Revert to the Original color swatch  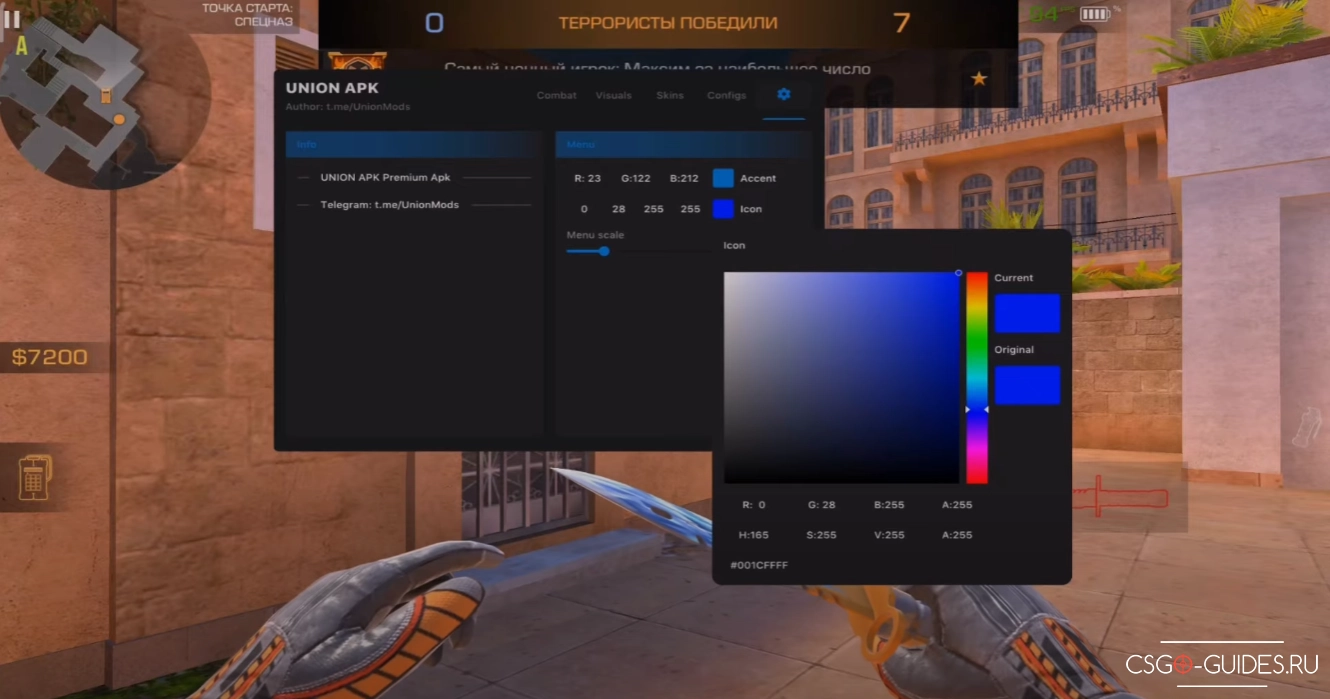[1027, 385]
